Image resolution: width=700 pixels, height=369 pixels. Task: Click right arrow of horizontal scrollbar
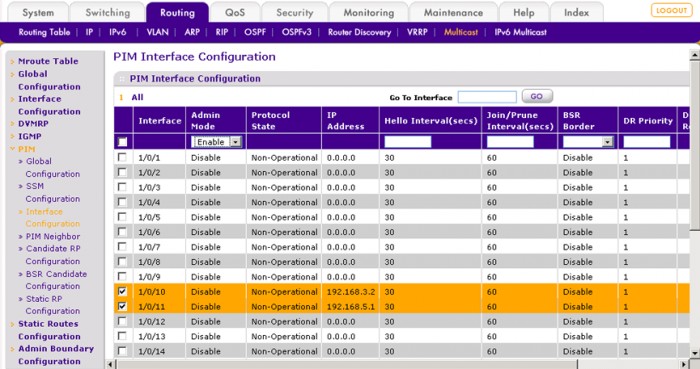[x=684, y=364]
